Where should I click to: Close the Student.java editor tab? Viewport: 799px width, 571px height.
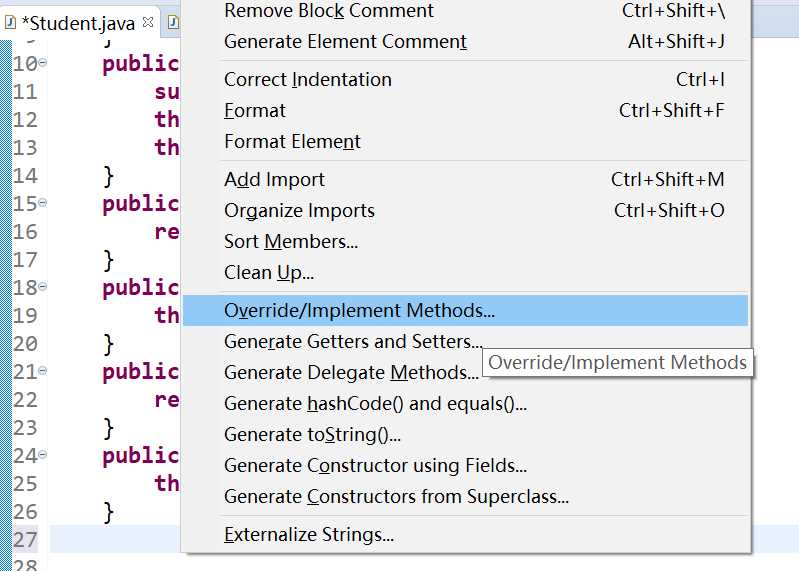pos(148,21)
